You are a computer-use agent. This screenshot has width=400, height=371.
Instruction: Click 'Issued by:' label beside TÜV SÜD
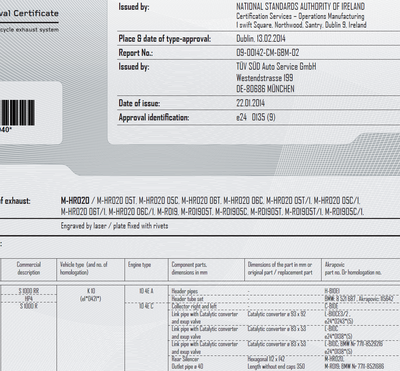point(134,67)
